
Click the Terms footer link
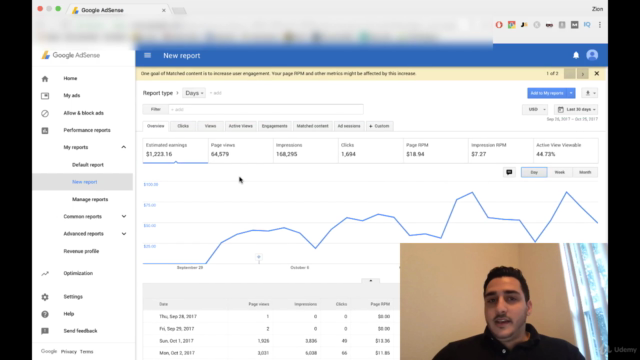click(x=87, y=352)
